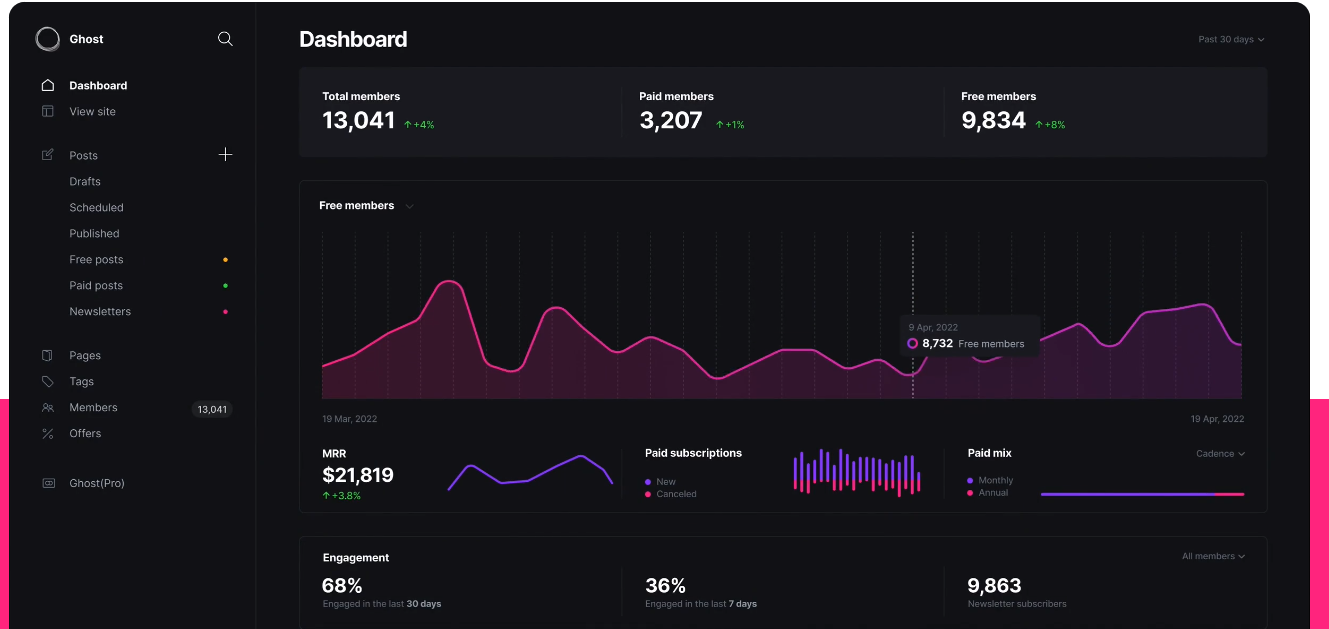Click the Paid mix progress bar
This screenshot has height=629, width=1329.
(x=1142, y=494)
